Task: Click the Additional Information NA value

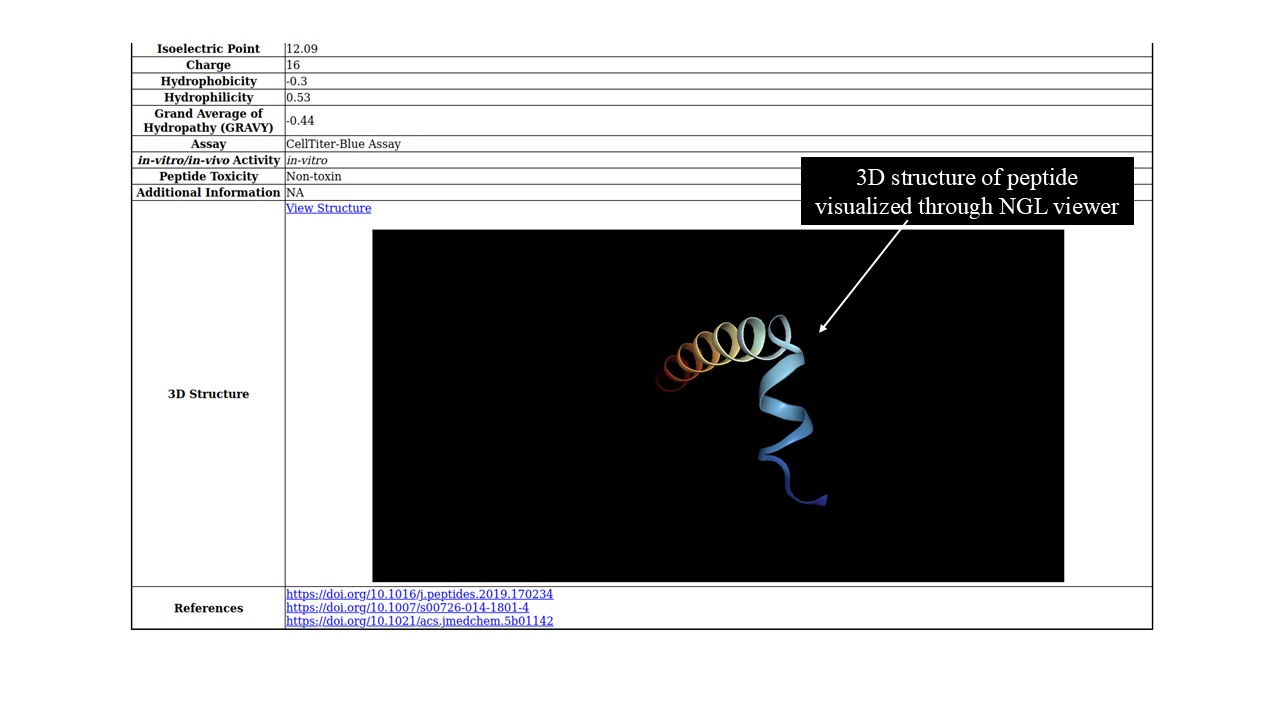Action: (294, 192)
